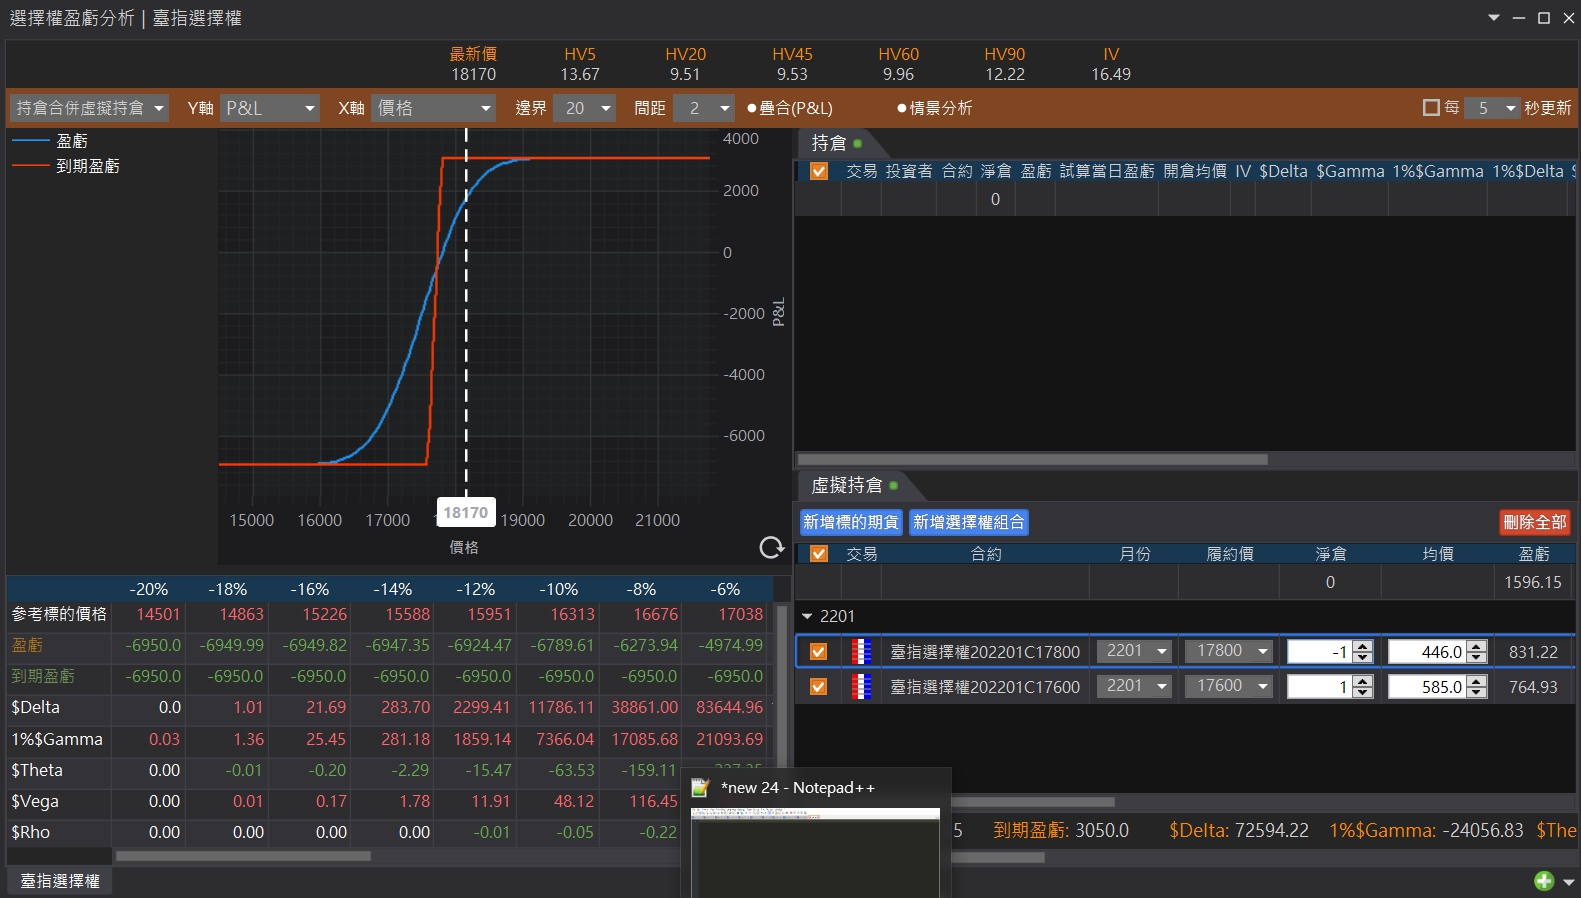
Task: Open the month dropdown in the C17800 row
Action: [x=1134, y=652]
